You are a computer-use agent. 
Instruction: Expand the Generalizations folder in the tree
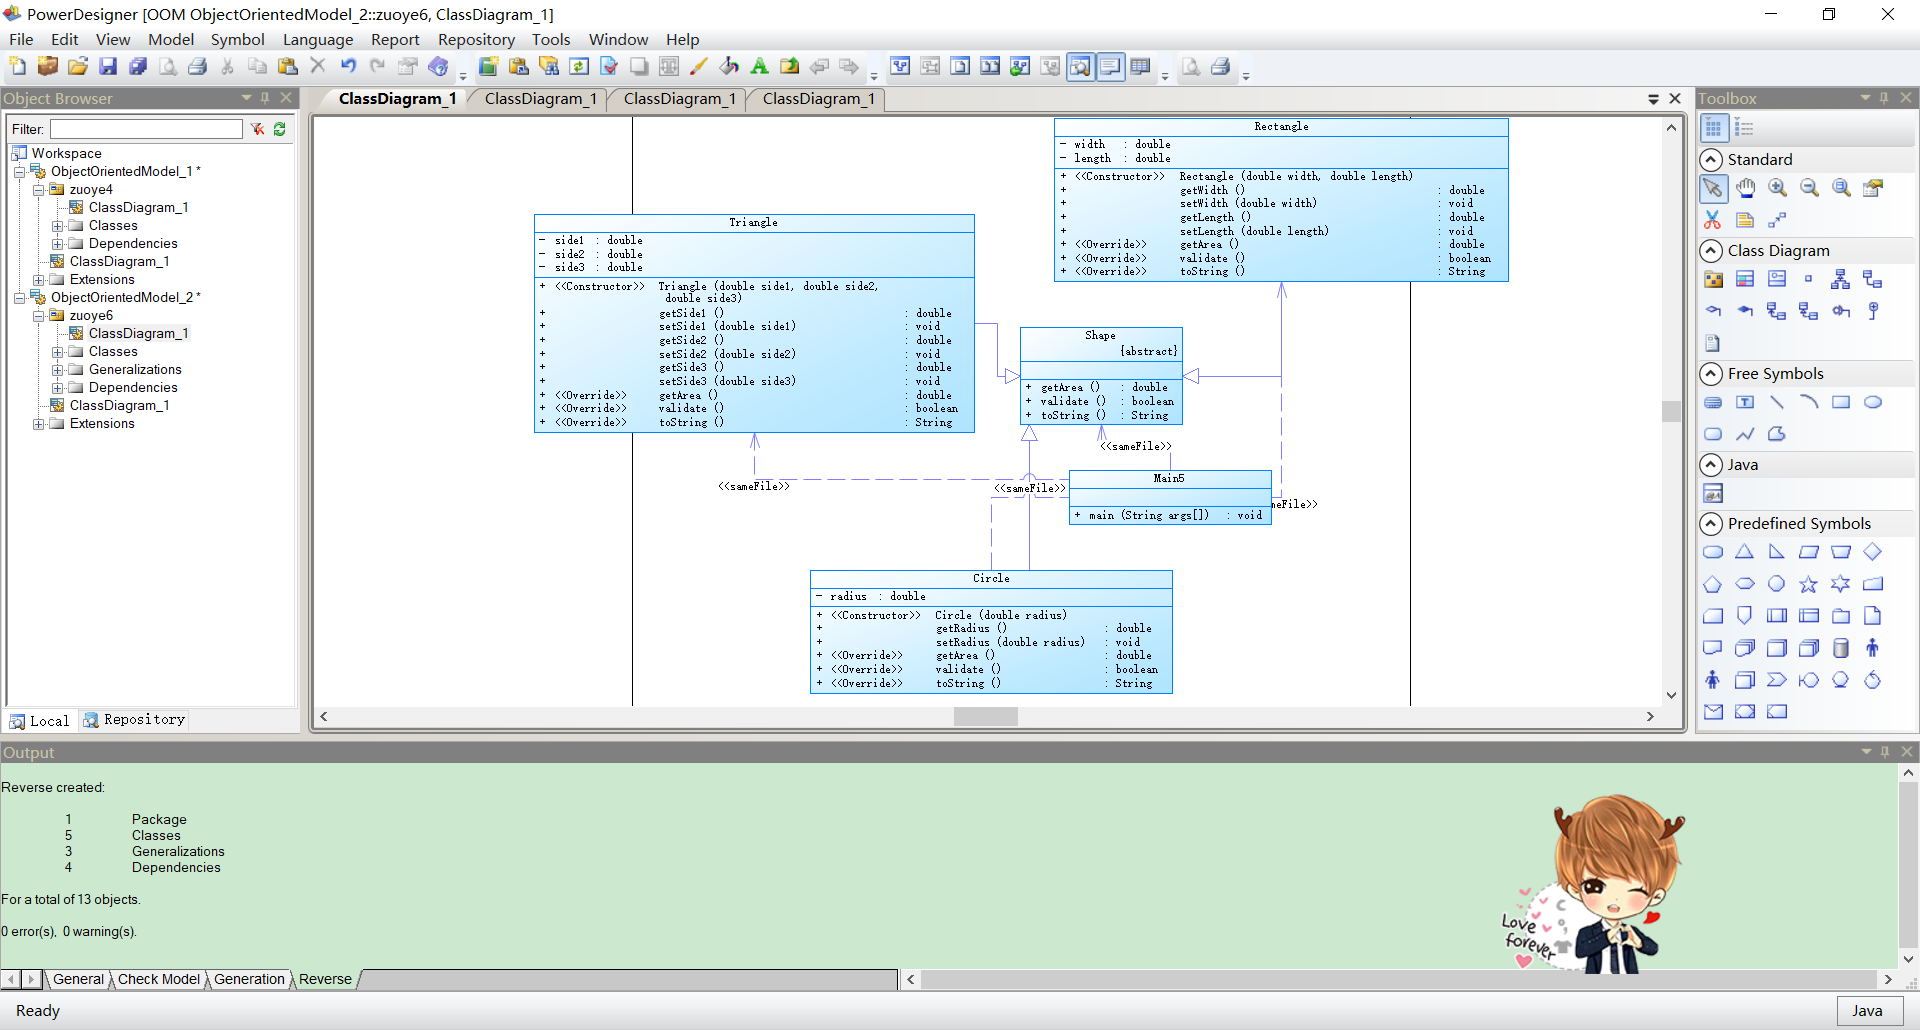point(58,370)
